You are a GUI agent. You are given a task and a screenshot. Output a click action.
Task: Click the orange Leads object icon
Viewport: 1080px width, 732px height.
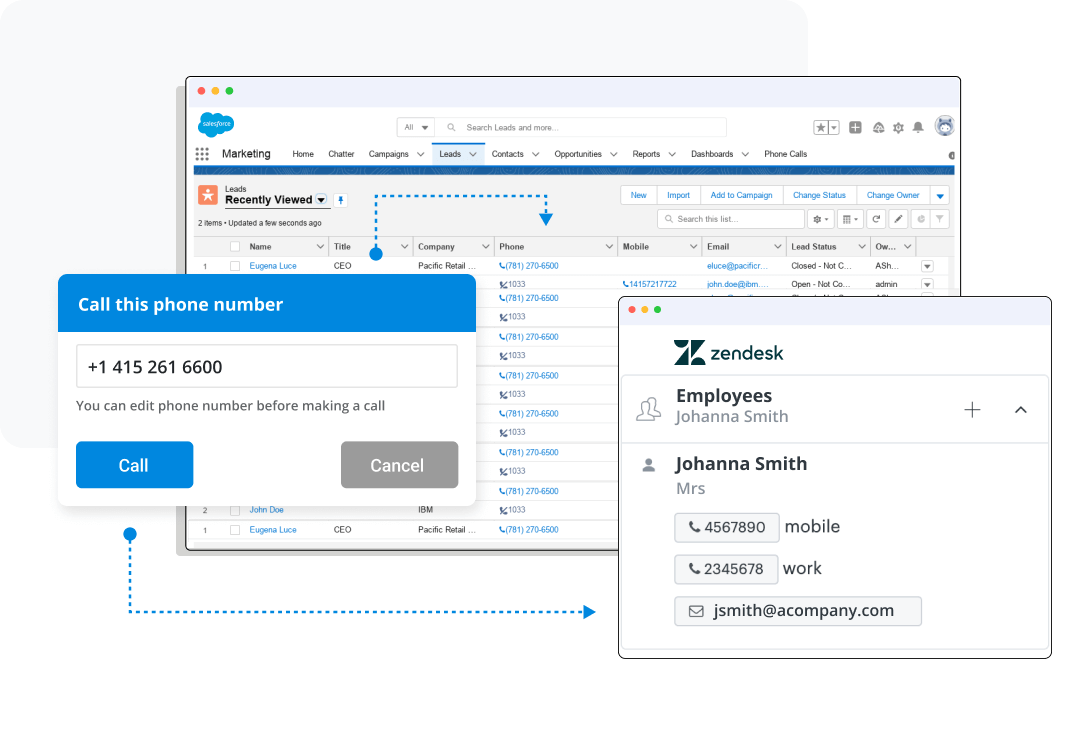coord(208,195)
